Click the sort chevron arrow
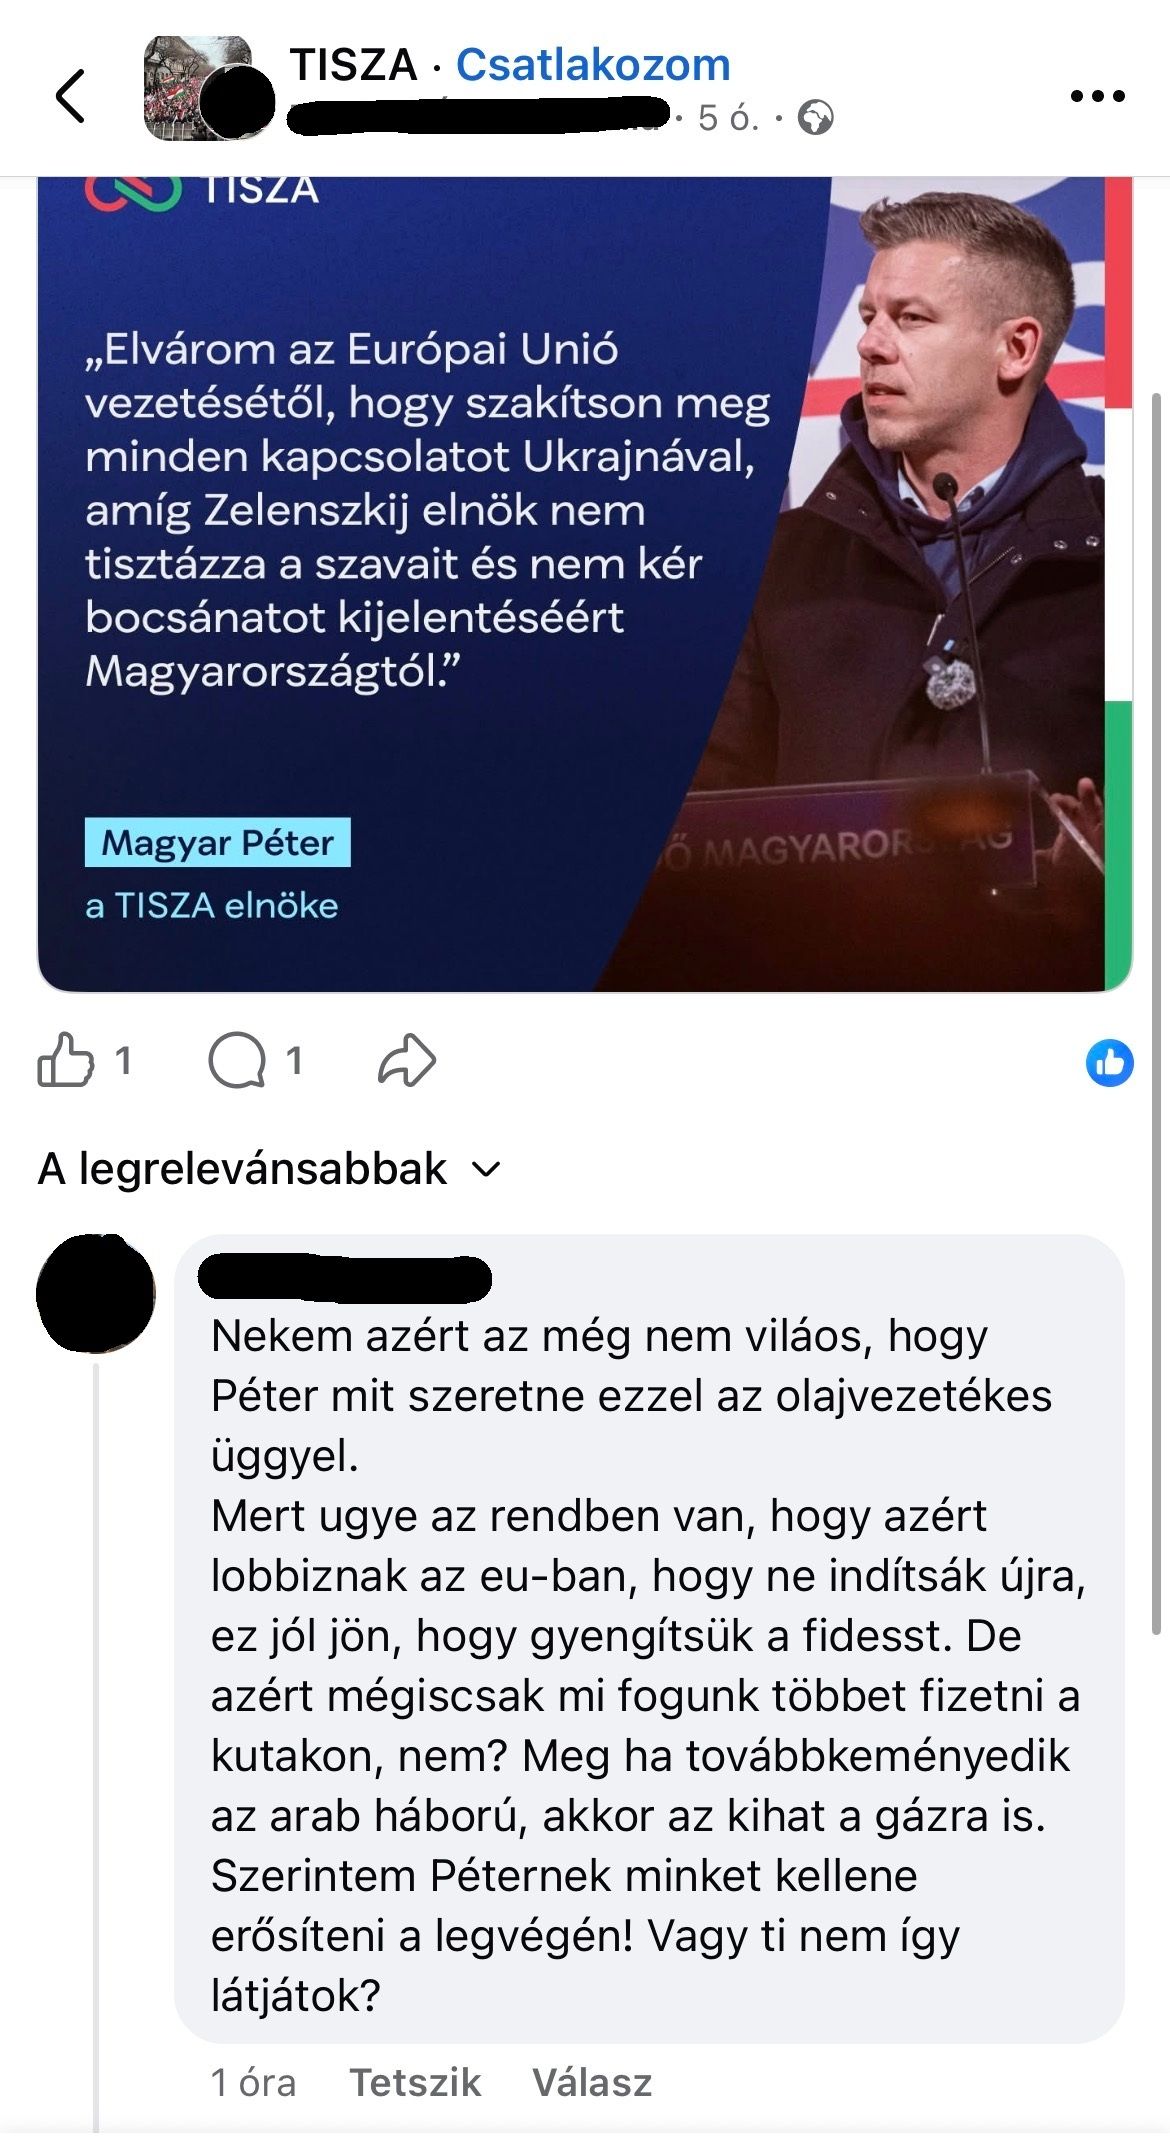The height and width of the screenshot is (2136, 1170). click(485, 1169)
